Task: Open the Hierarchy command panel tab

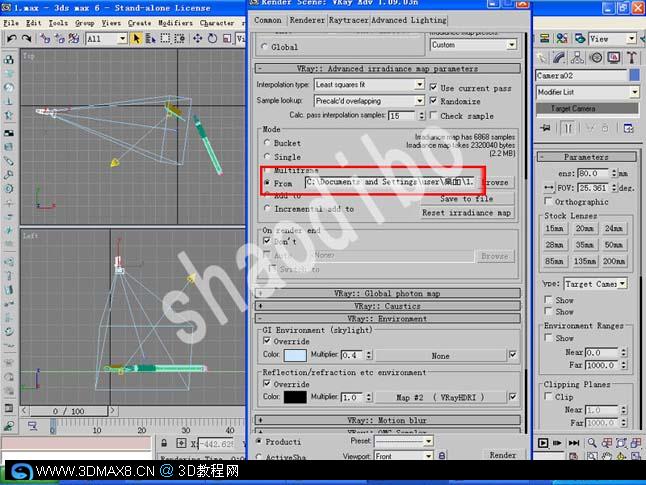Action: [x=577, y=58]
